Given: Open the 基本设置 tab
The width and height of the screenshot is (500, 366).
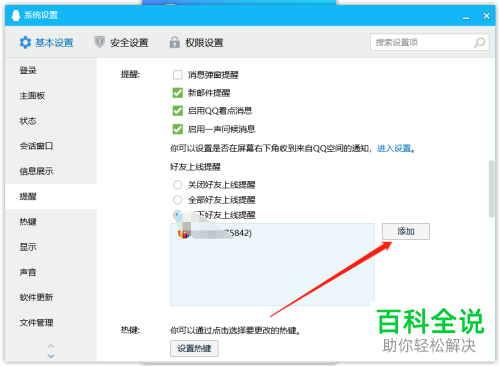Looking at the screenshot, I should coord(46,43).
